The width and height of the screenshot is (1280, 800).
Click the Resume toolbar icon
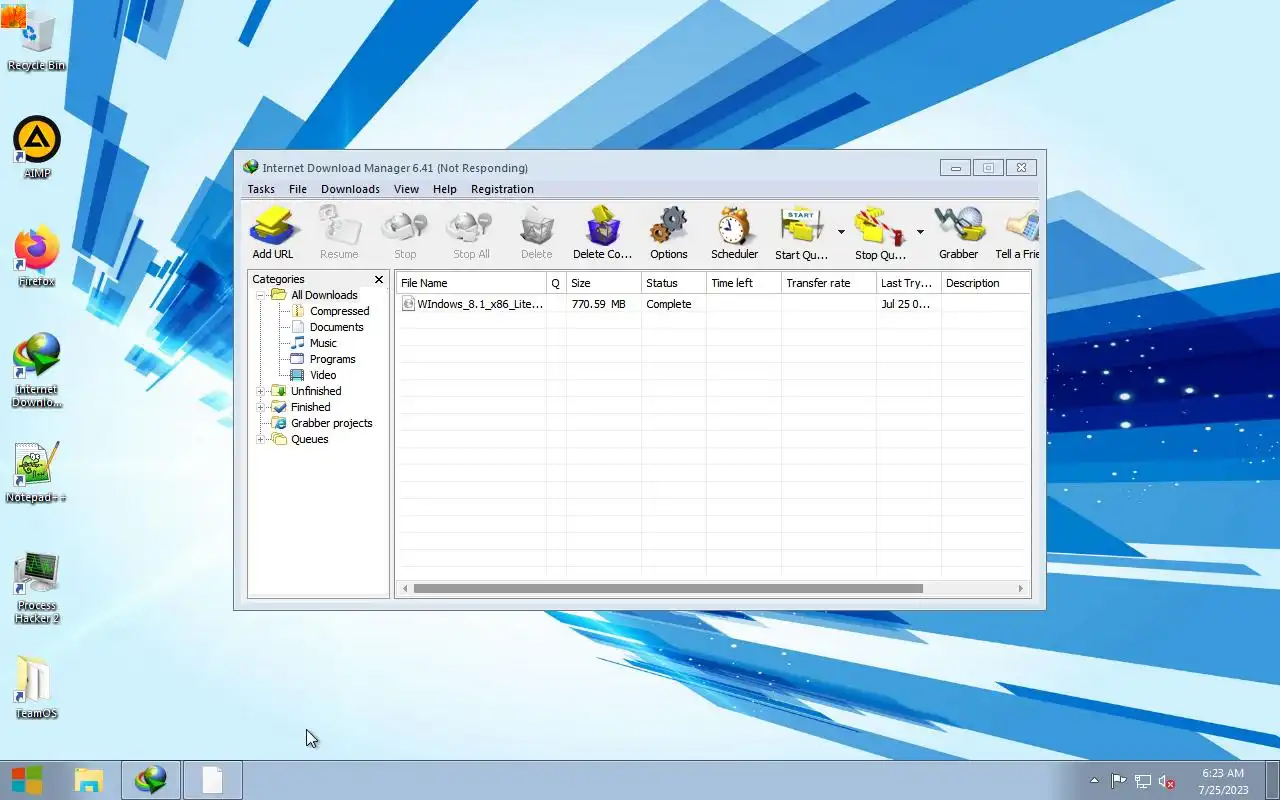pyautogui.click(x=339, y=233)
